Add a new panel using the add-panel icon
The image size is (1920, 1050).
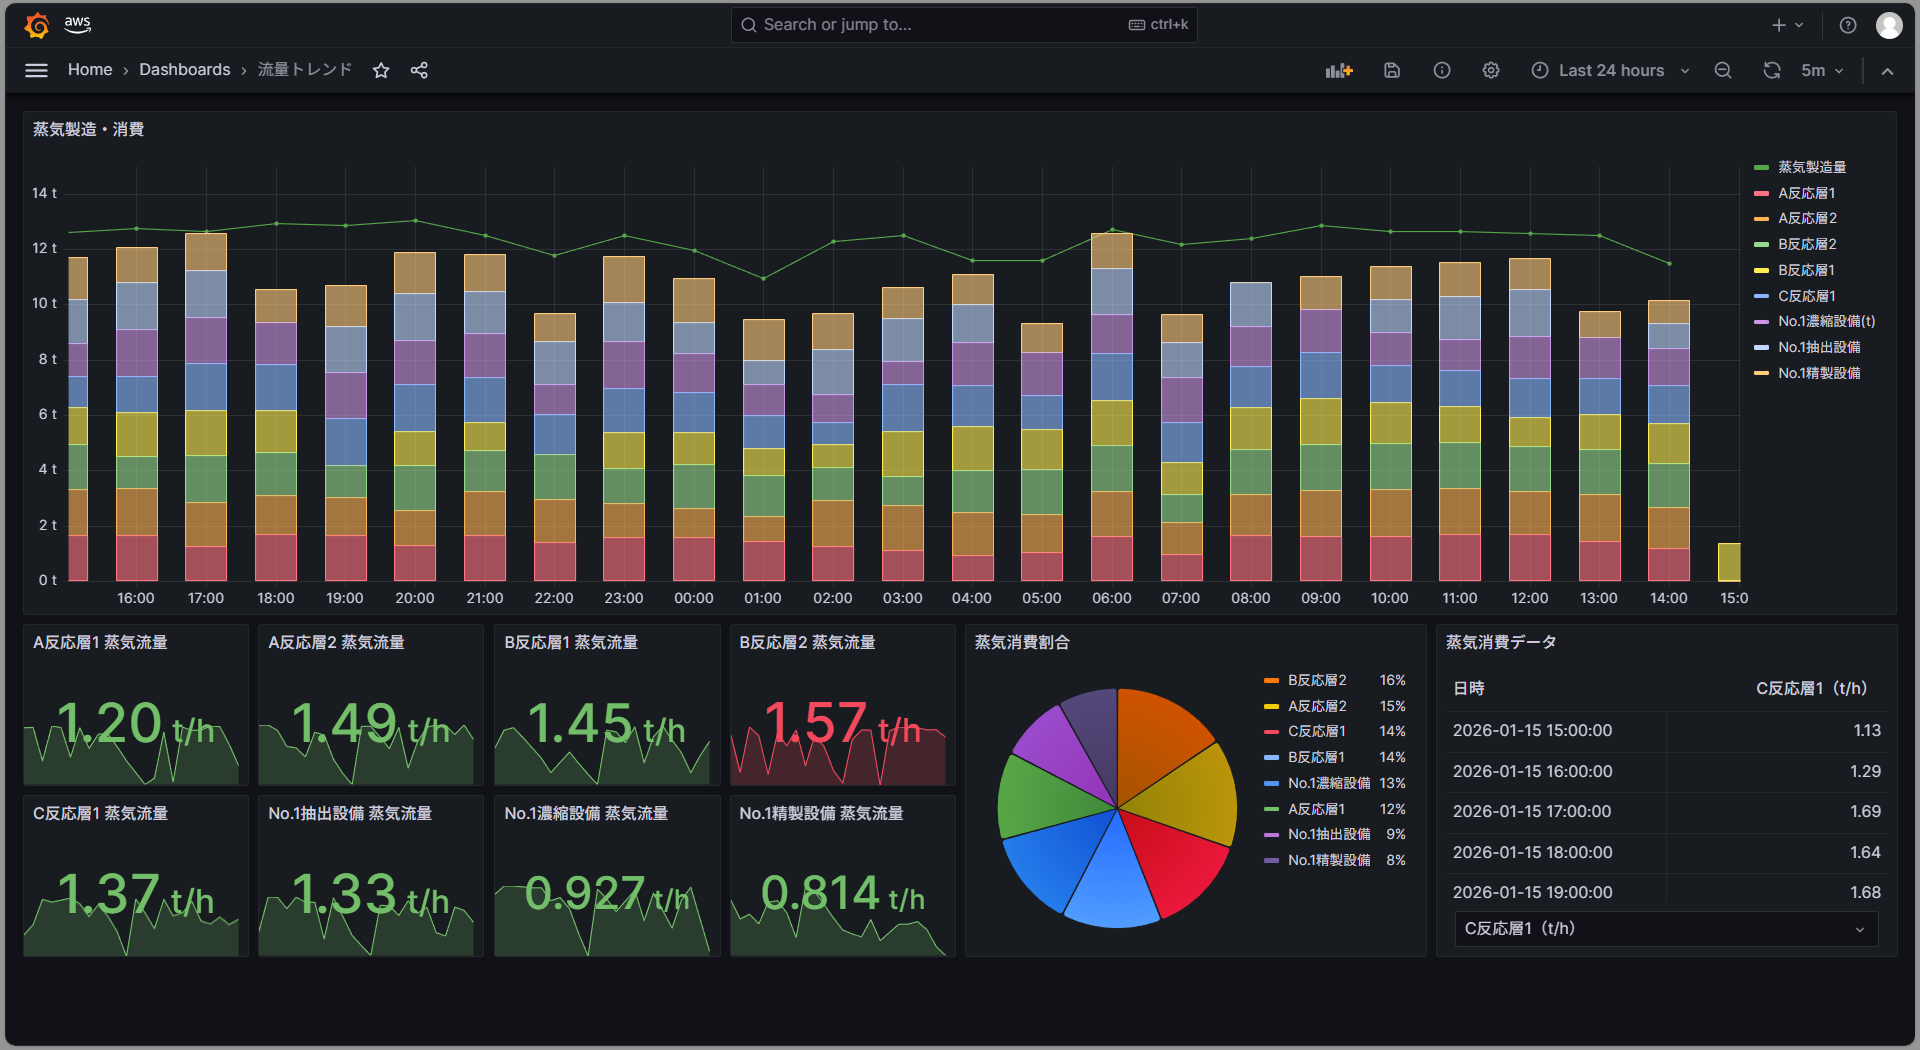[x=1339, y=70]
